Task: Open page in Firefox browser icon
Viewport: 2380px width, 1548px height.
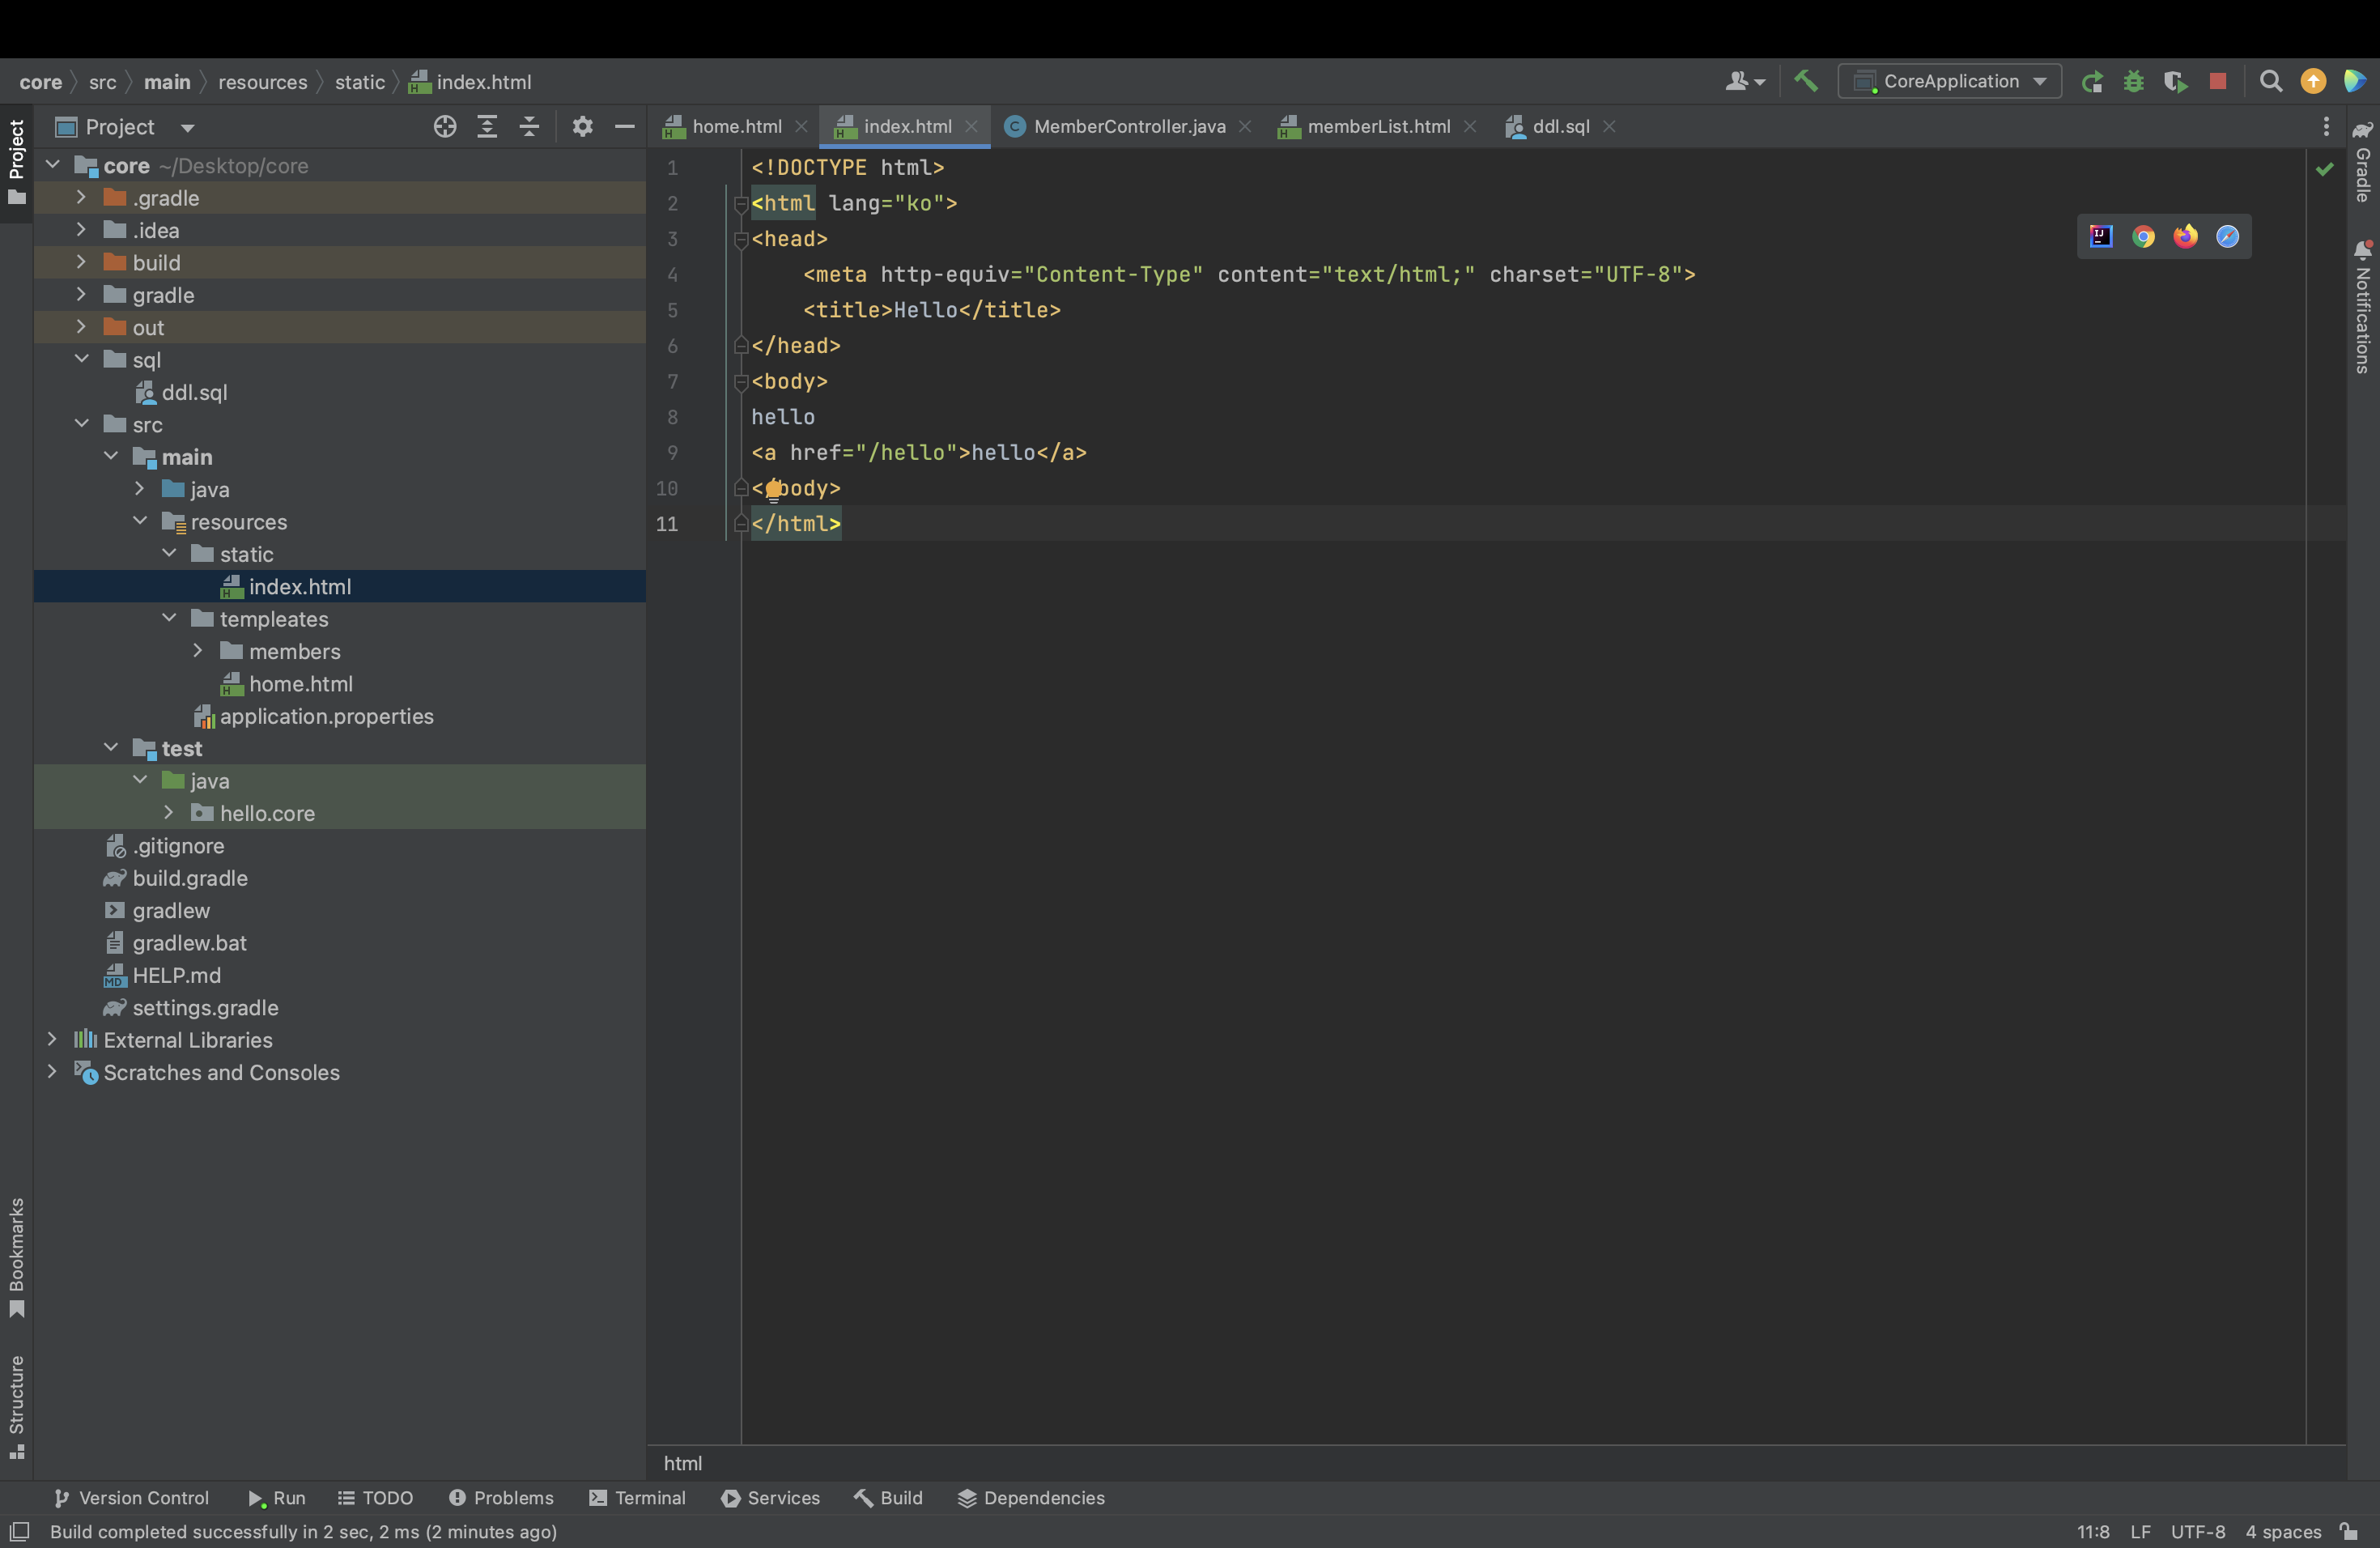Action: [2185, 236]
